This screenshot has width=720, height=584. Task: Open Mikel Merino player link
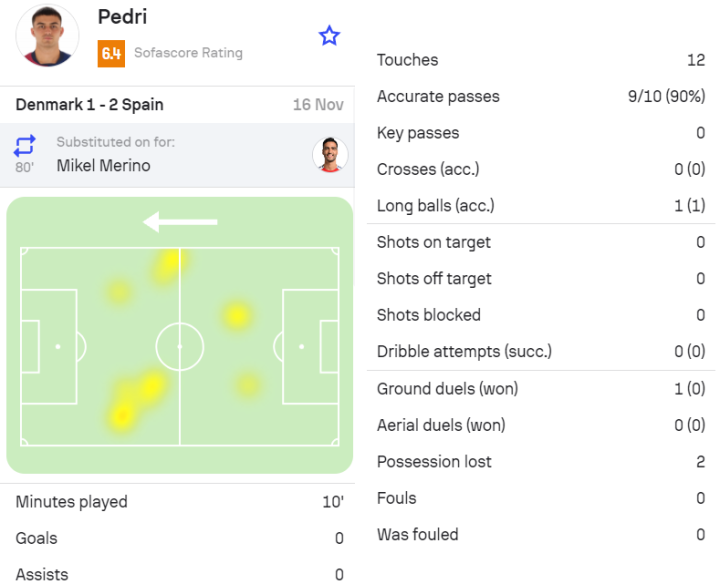point(103,166)
